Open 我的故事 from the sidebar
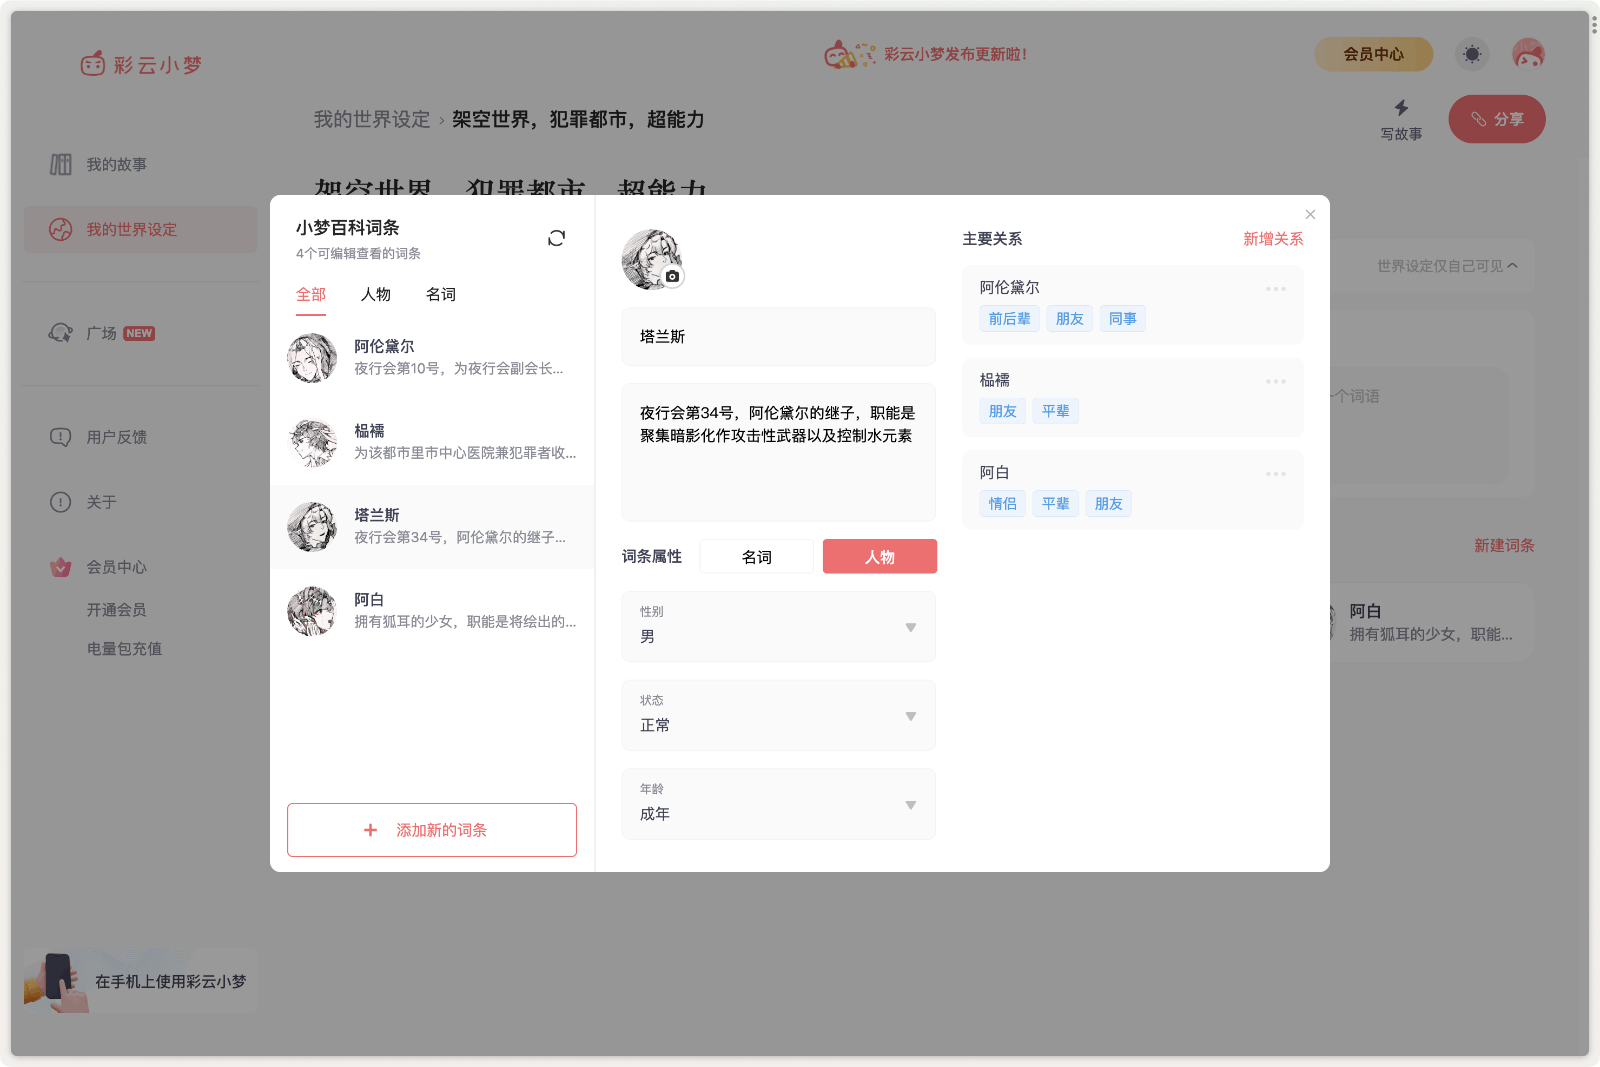 click(x=116, y=164)
